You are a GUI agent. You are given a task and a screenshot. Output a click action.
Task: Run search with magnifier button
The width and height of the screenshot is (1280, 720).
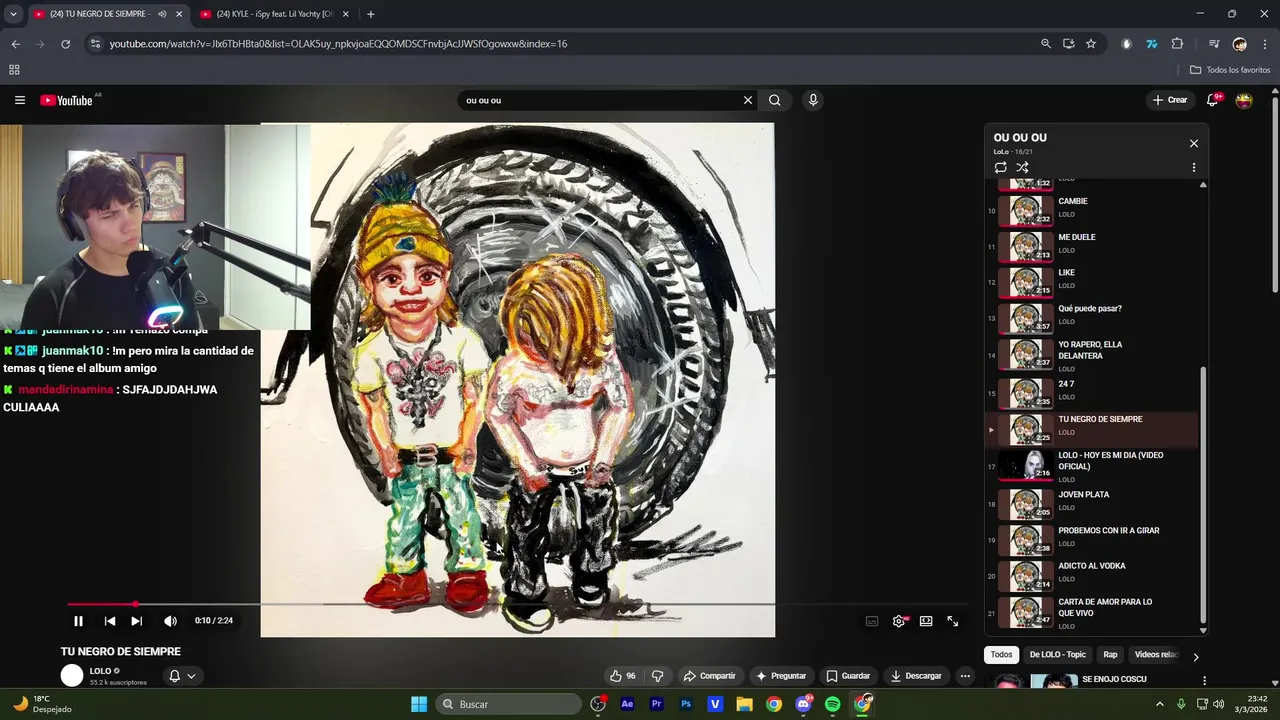pyautogui.click(x=775, y=100)
